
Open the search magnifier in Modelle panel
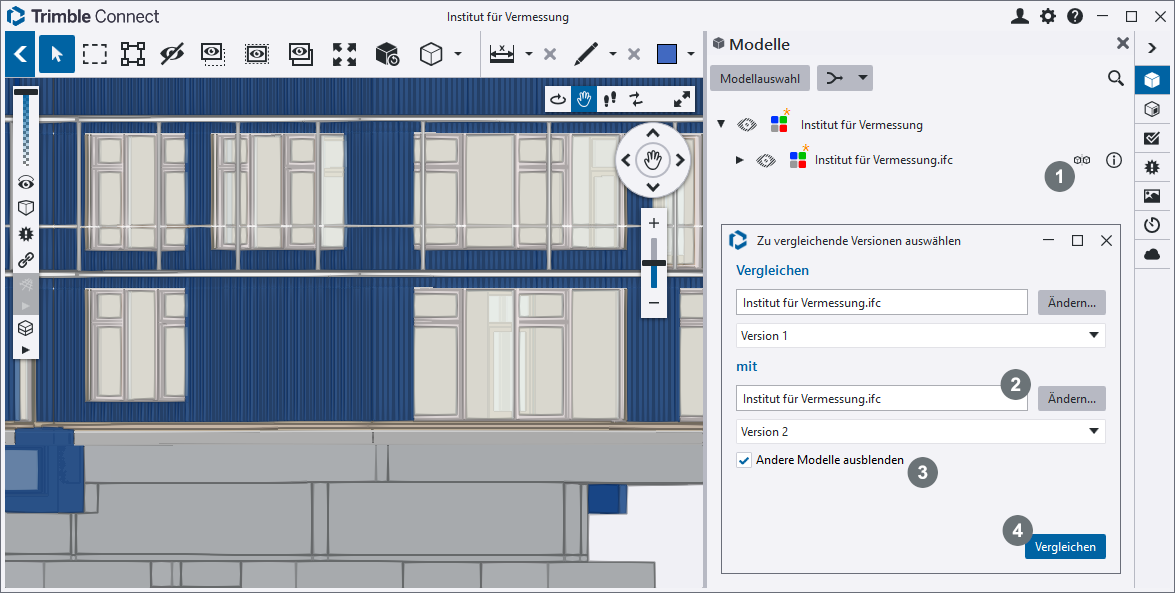point(1115,78)
